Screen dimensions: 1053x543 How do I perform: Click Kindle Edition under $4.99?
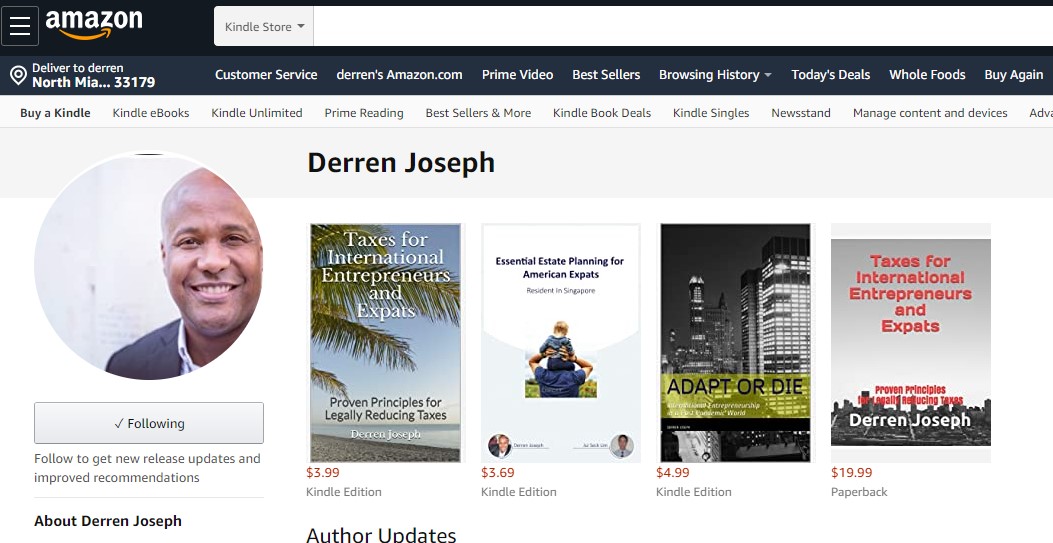[x=694, y=492]
